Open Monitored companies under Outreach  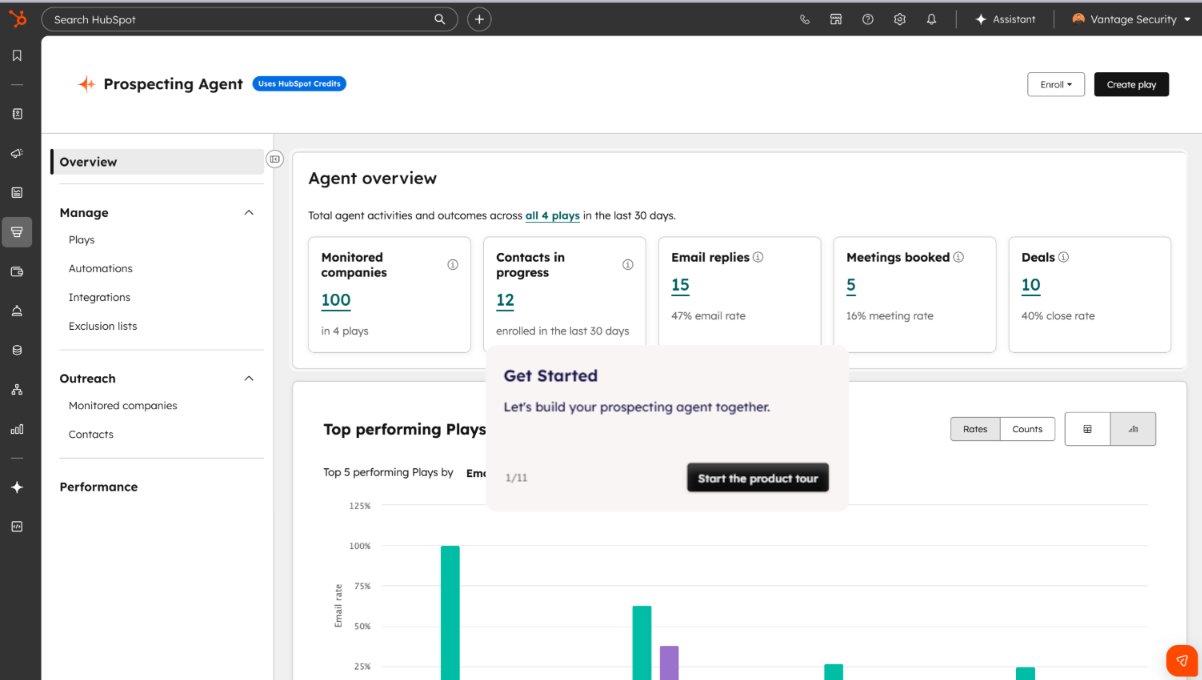123,406
